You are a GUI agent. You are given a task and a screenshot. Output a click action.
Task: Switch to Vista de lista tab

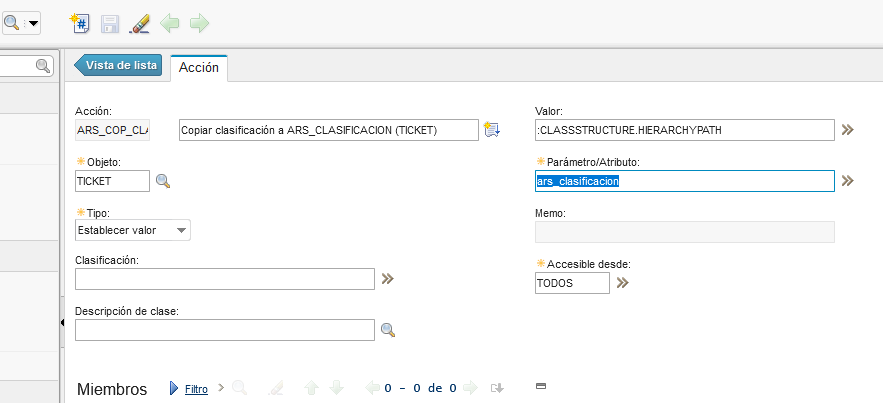pyautogui.click(x=120, y=65)
